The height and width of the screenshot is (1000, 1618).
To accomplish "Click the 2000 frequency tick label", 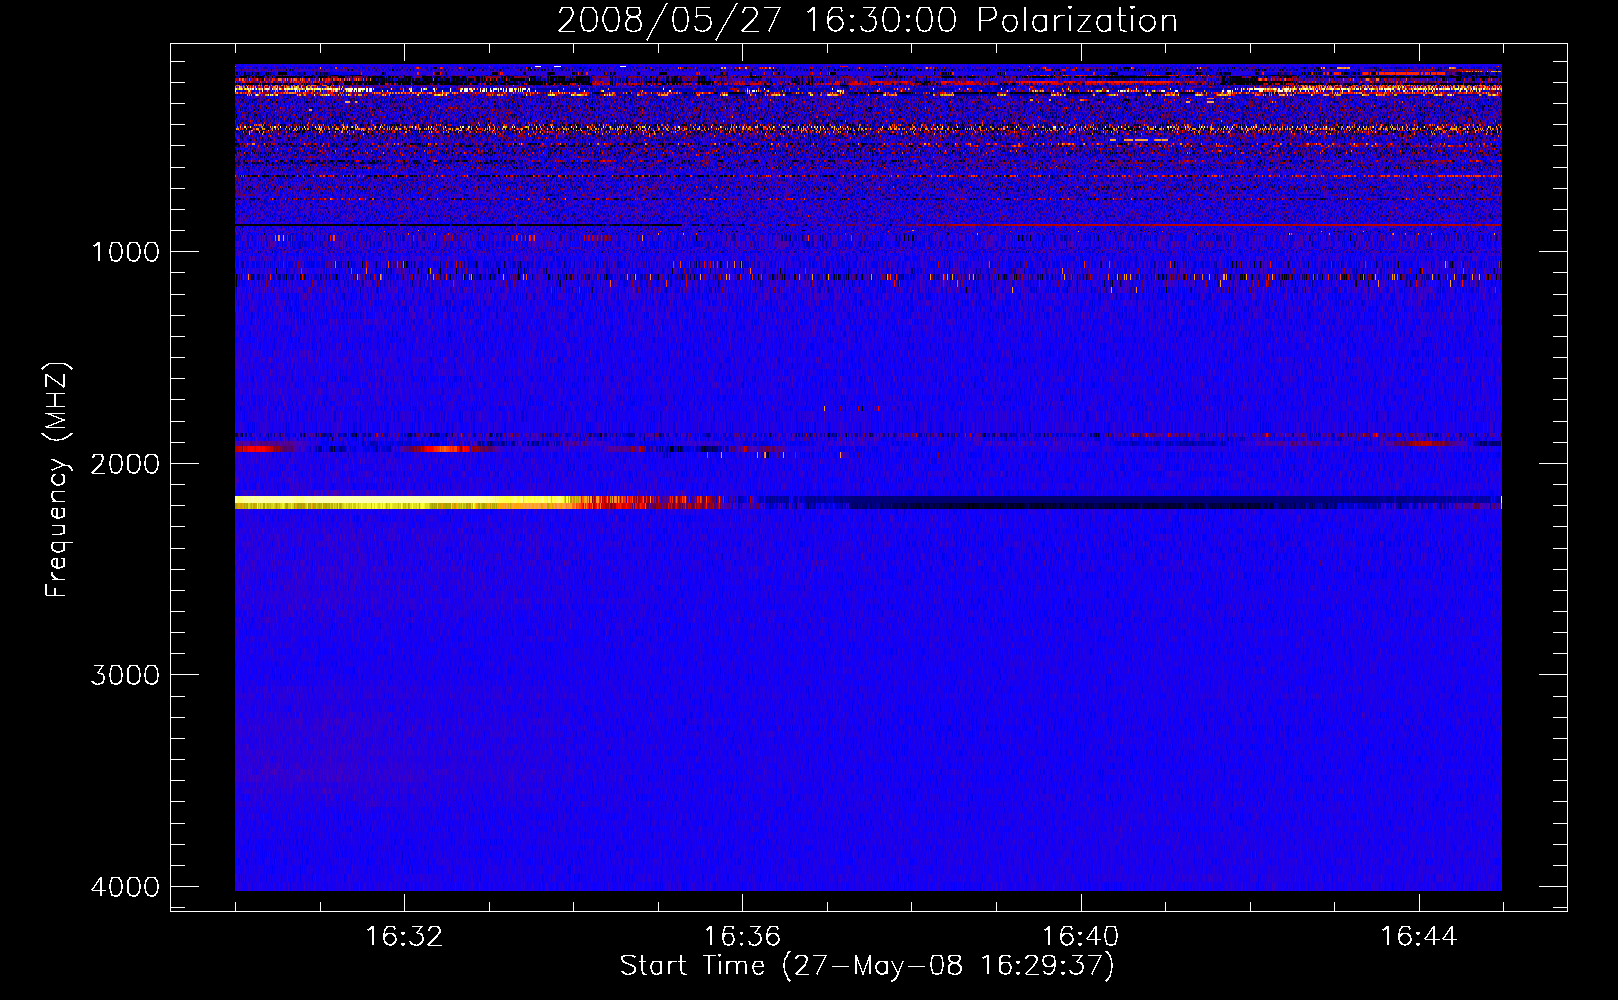I will pyautogui.click(x=125, y=464).
